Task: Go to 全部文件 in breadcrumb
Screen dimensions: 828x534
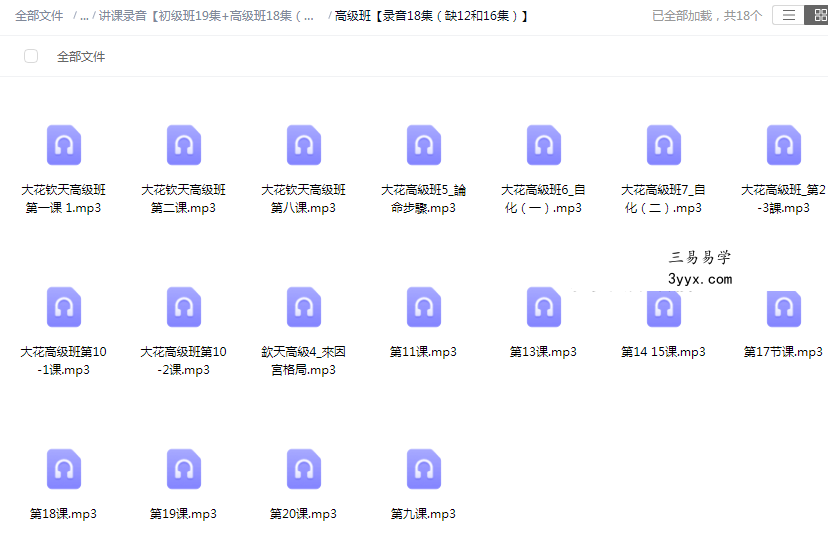Action: [39, 16]
